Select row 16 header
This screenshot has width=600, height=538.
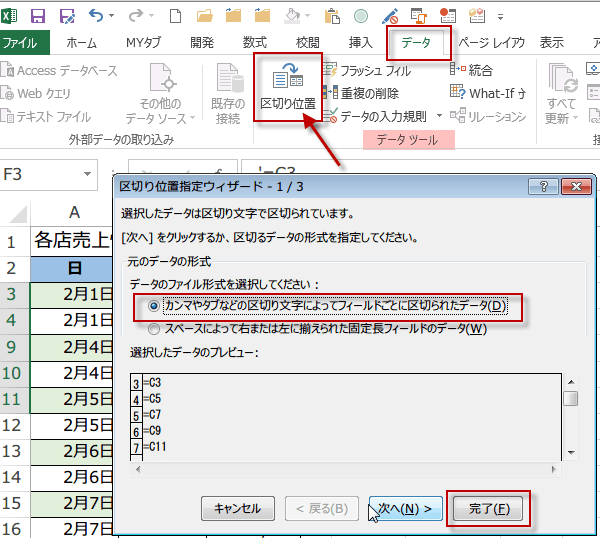15,528
